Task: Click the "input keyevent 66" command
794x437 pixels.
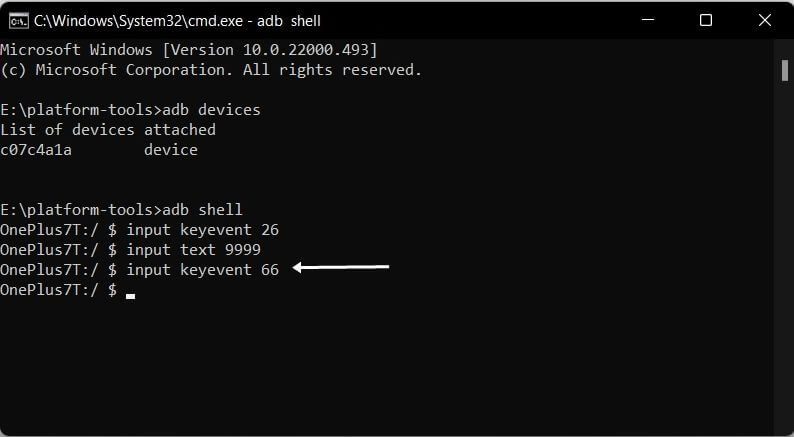Action: (203, 269)
